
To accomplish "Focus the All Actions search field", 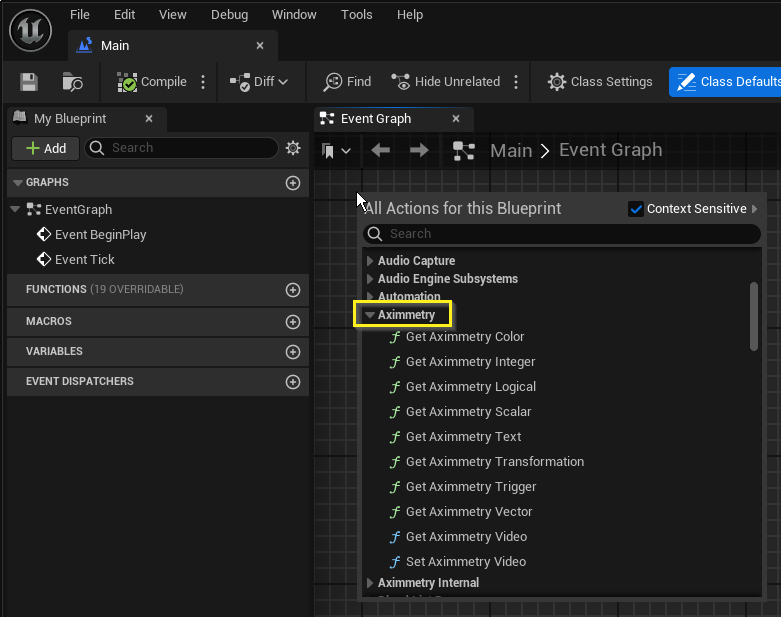I will [562, 234].
